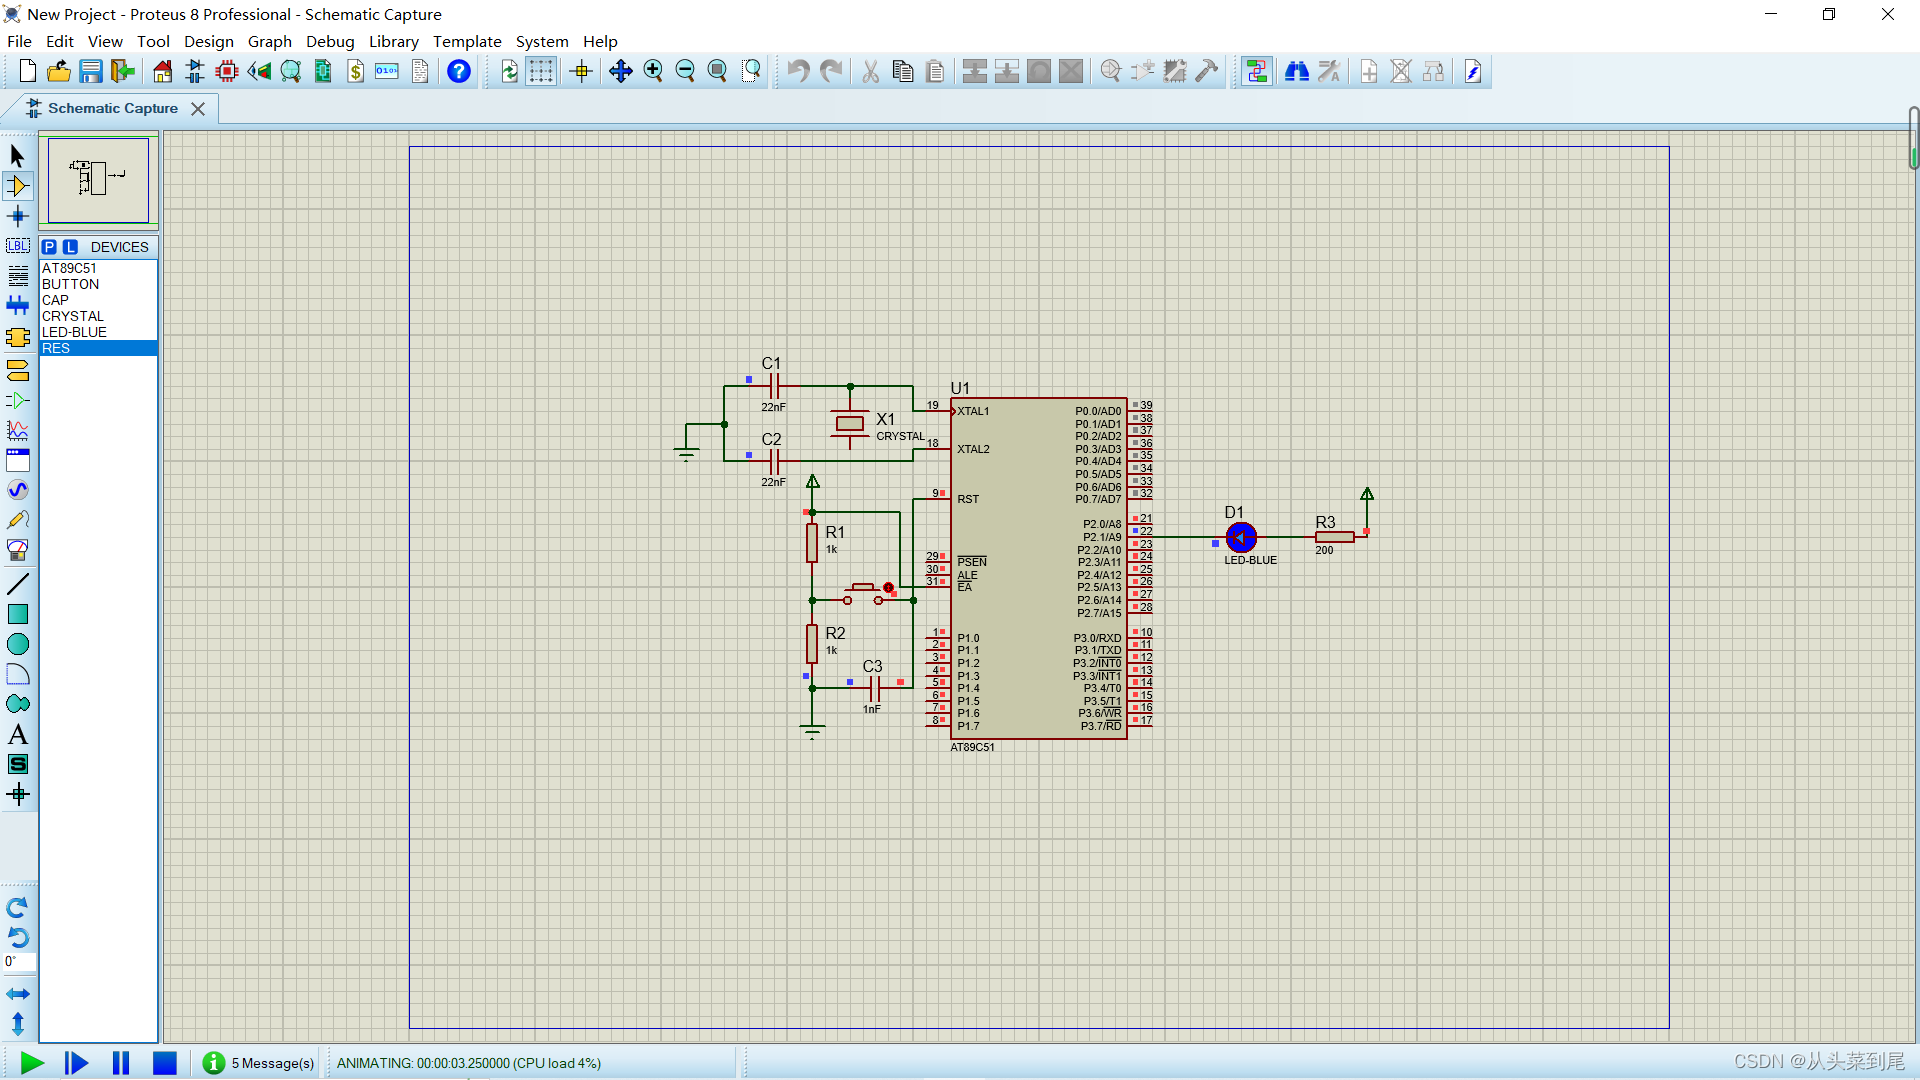Viewport: 1920px width, 1080px height.
Task: Click the L library manager button
Action: 70,247
